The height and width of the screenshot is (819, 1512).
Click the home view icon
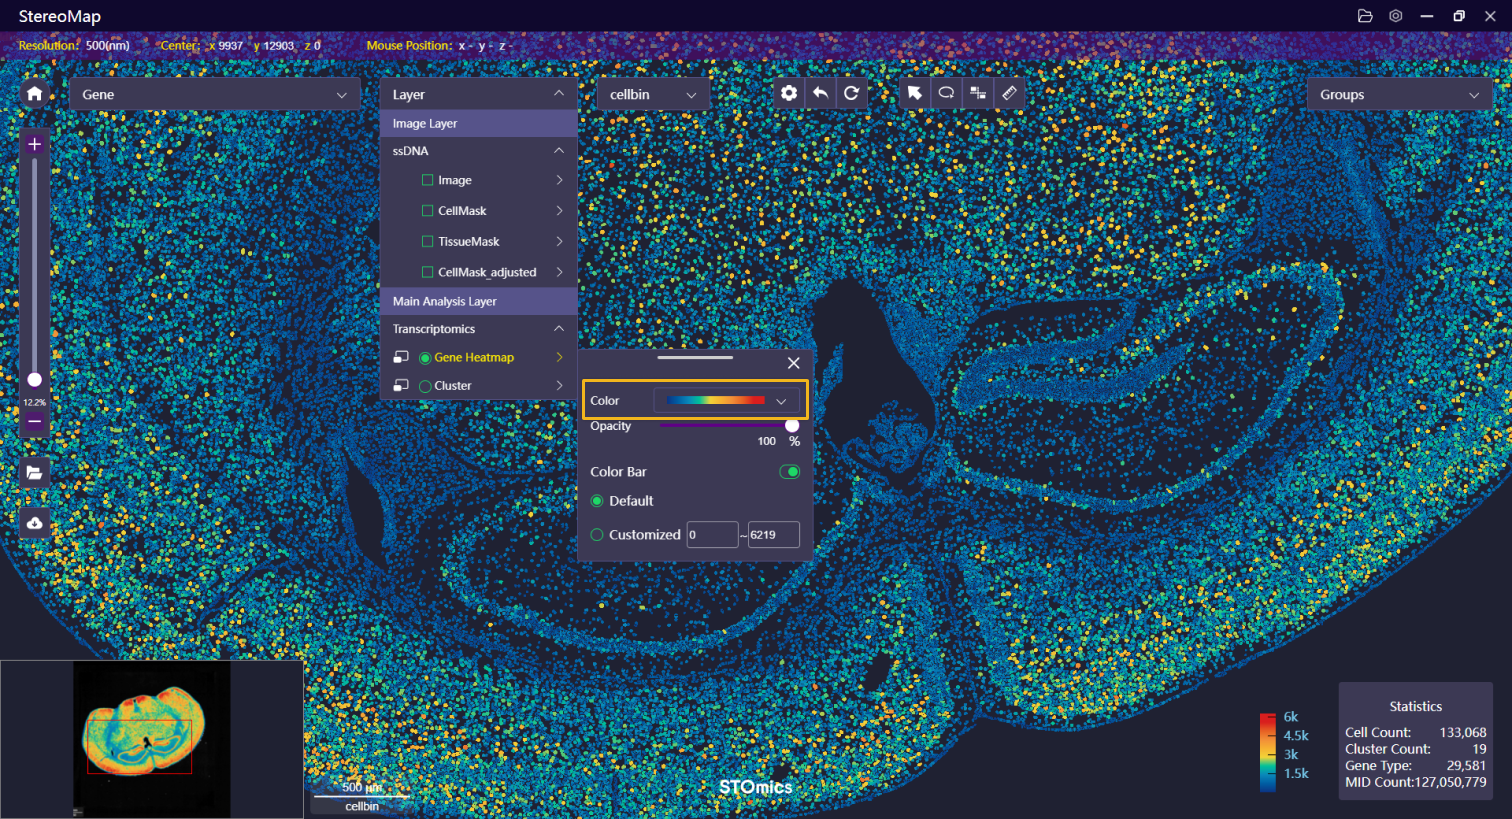pyautogui.click(x=34, y=93)
